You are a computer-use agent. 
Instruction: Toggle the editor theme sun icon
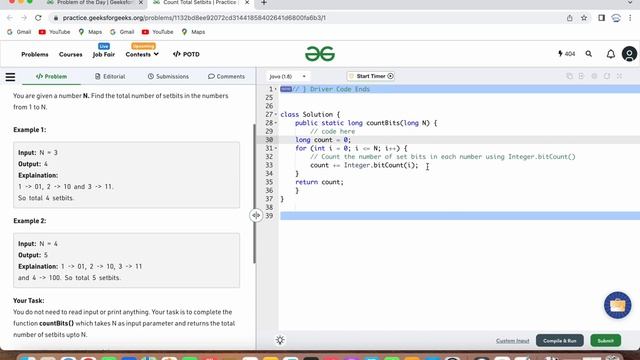280,340
